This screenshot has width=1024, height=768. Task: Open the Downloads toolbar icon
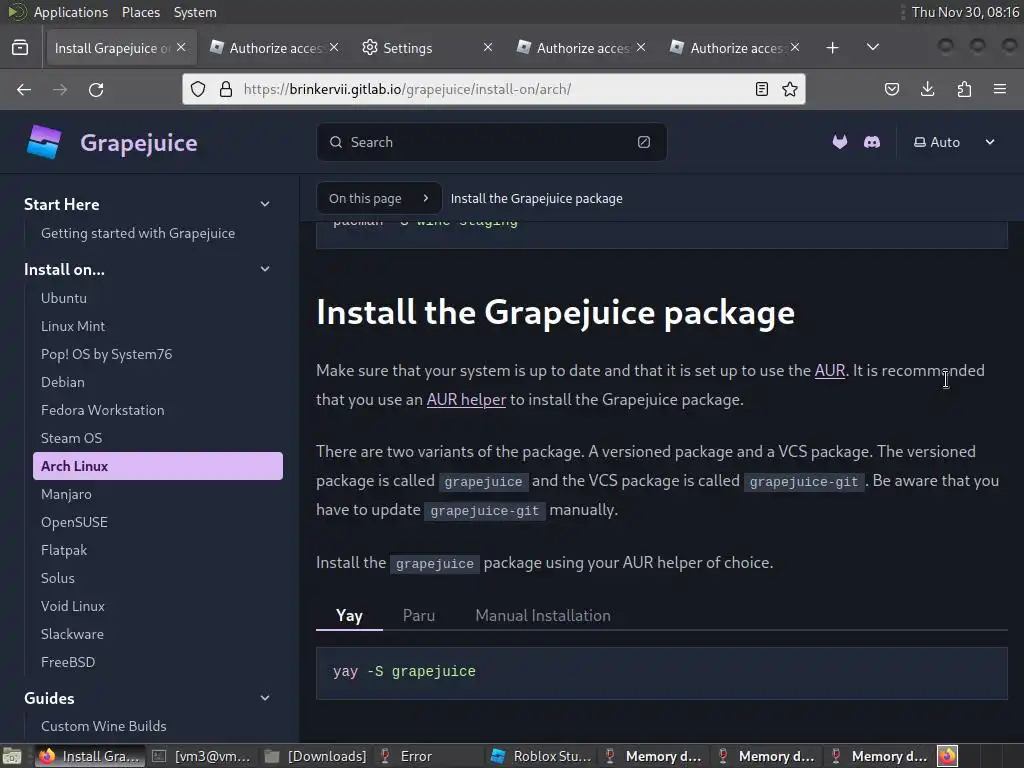tap(927, 89)
